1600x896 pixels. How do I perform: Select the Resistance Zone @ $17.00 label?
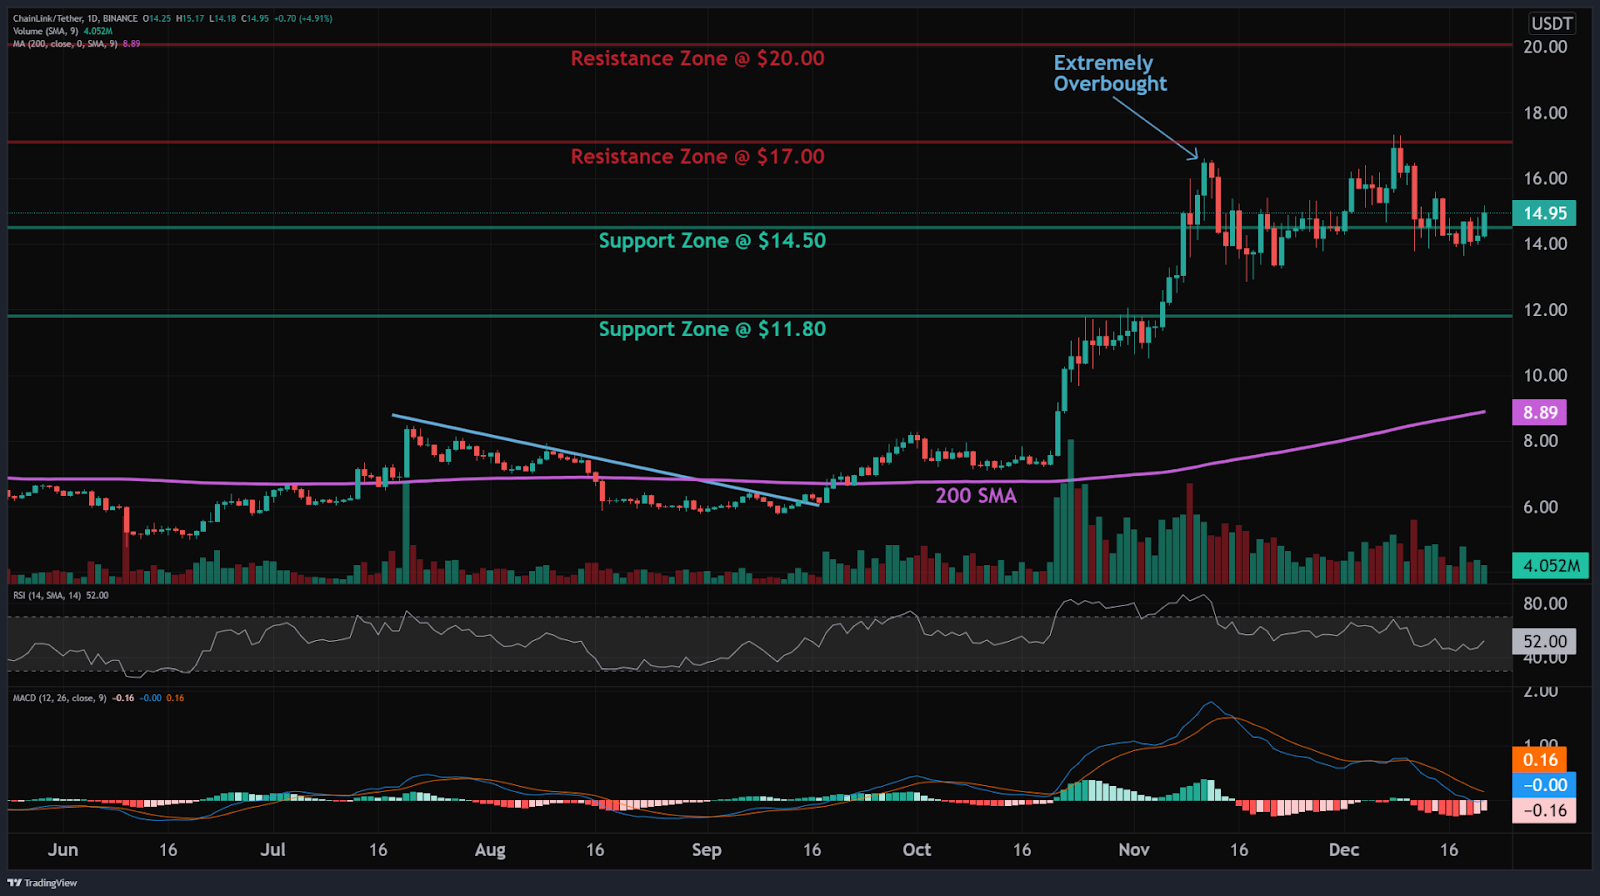click(697, 157)
